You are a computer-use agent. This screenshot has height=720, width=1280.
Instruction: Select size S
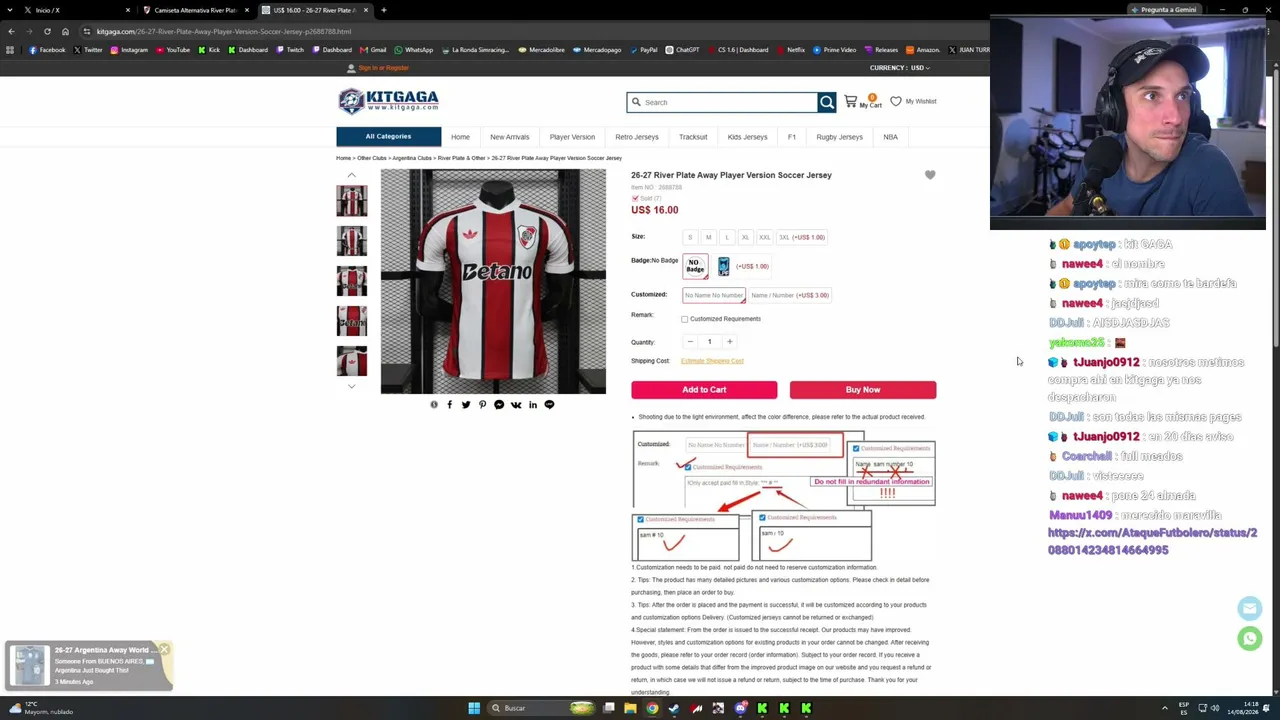(690, 237)
